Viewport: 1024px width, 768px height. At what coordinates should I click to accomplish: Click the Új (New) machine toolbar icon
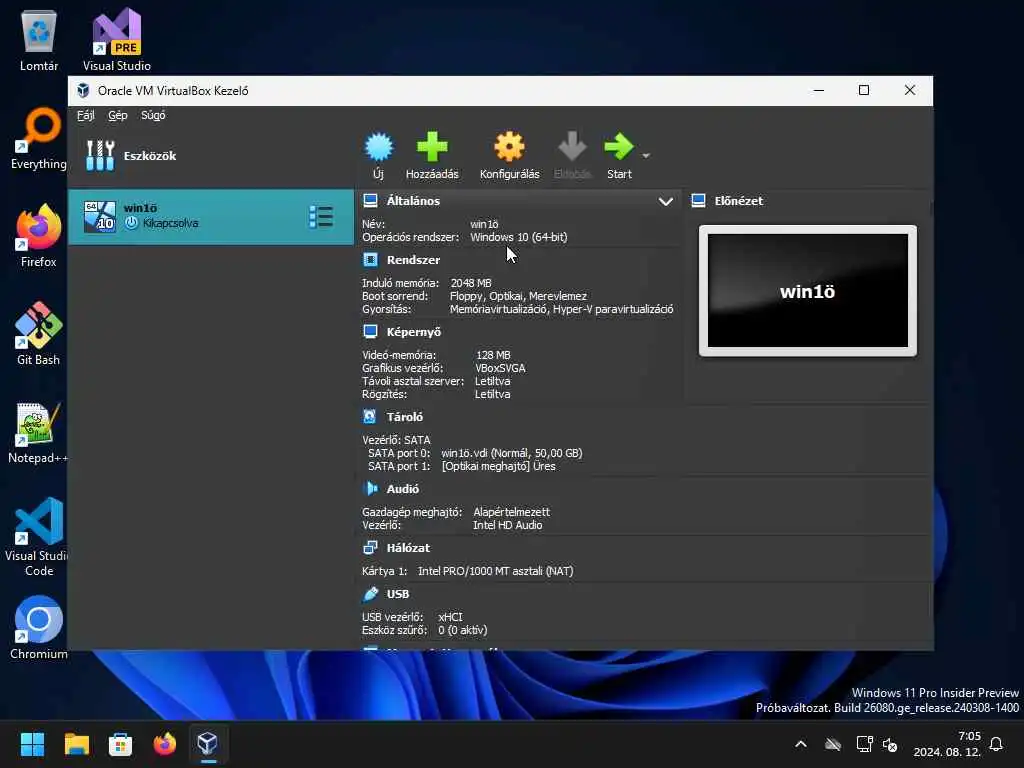coord(379,148)
